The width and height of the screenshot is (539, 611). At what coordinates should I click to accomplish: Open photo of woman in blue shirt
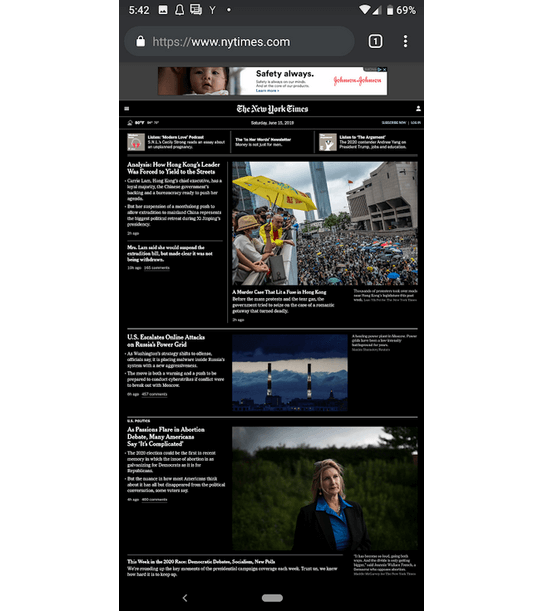(x=325, y=488)
